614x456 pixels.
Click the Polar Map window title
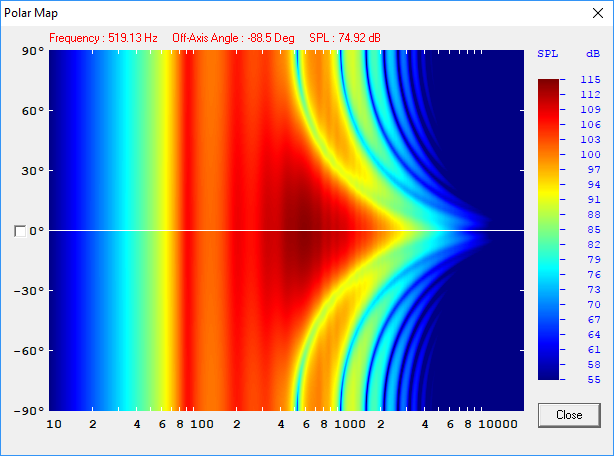point(31,13)
